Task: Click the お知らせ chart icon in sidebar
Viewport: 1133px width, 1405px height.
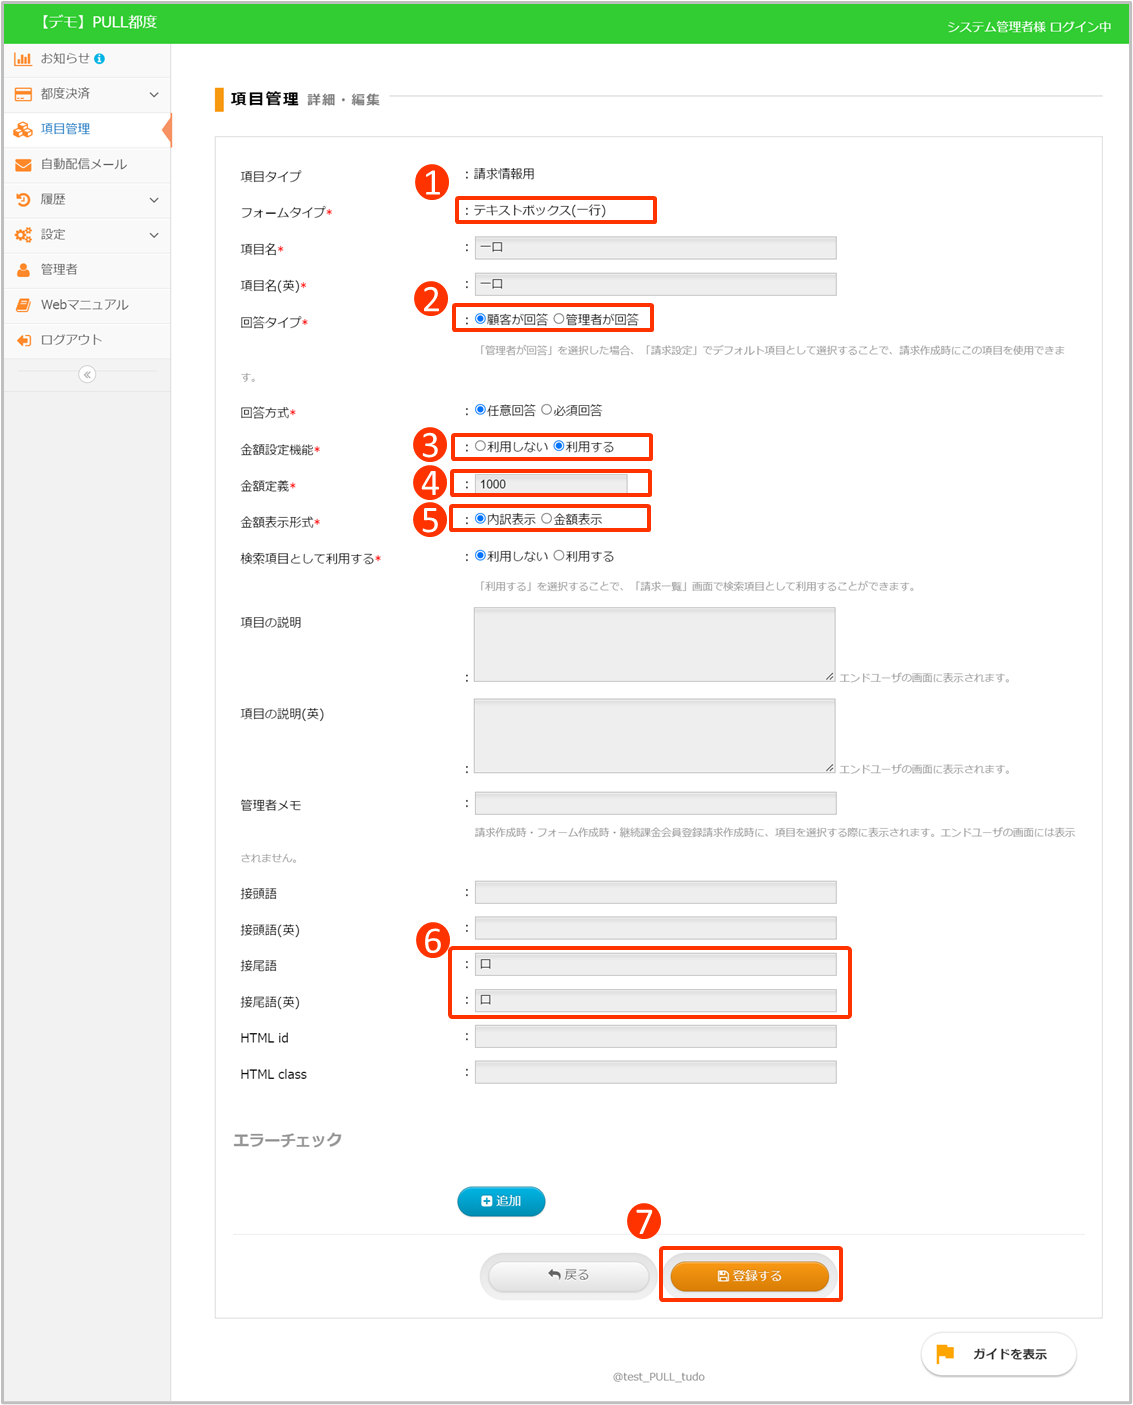Action: [23, 59]
